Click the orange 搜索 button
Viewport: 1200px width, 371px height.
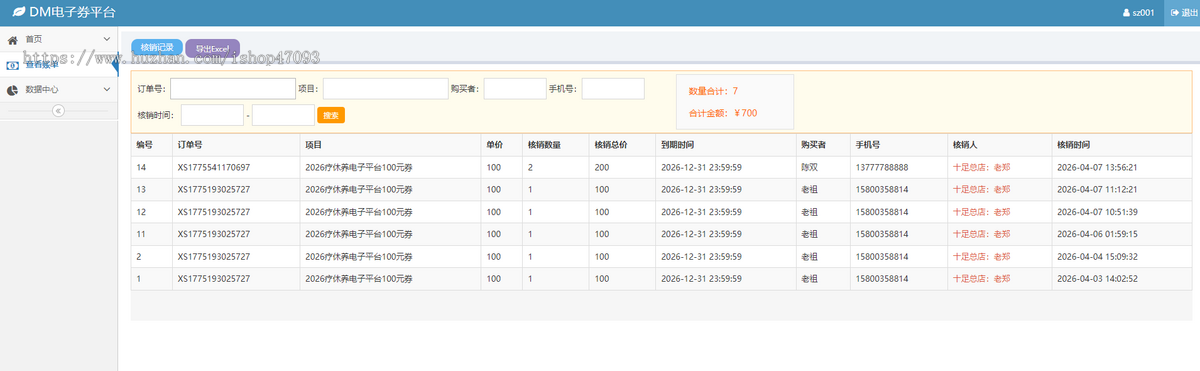[331, 115]
